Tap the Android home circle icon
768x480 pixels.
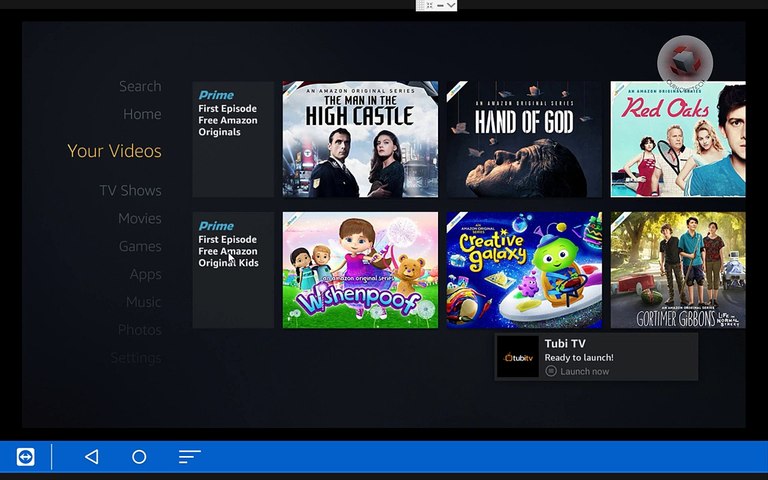(139, 456)
